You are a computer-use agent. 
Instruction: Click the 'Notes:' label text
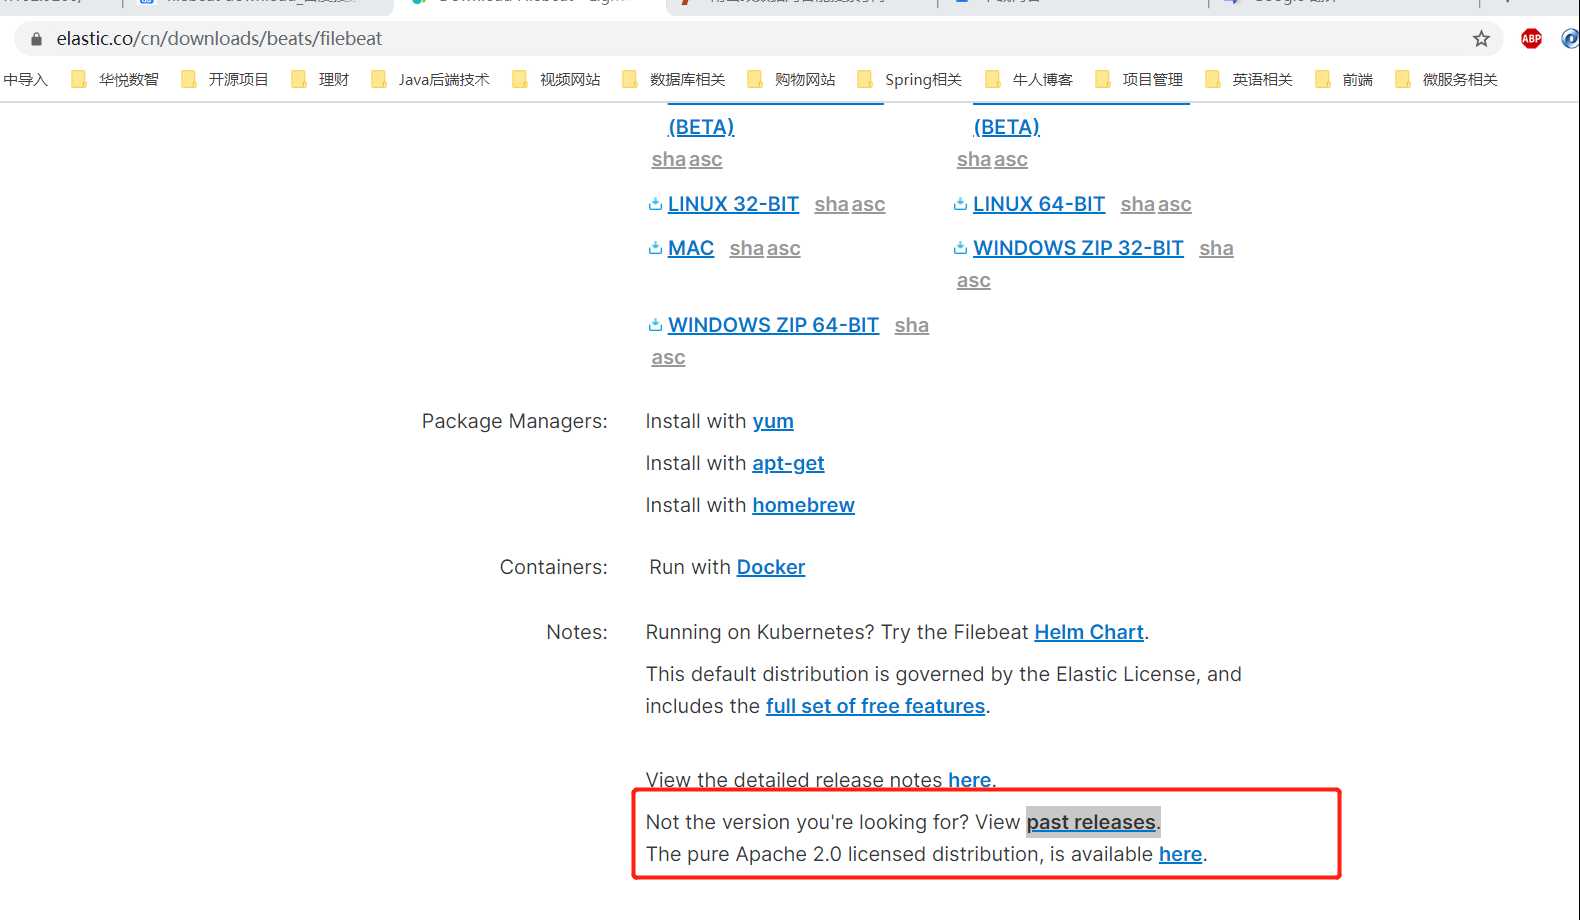[577, 633]
